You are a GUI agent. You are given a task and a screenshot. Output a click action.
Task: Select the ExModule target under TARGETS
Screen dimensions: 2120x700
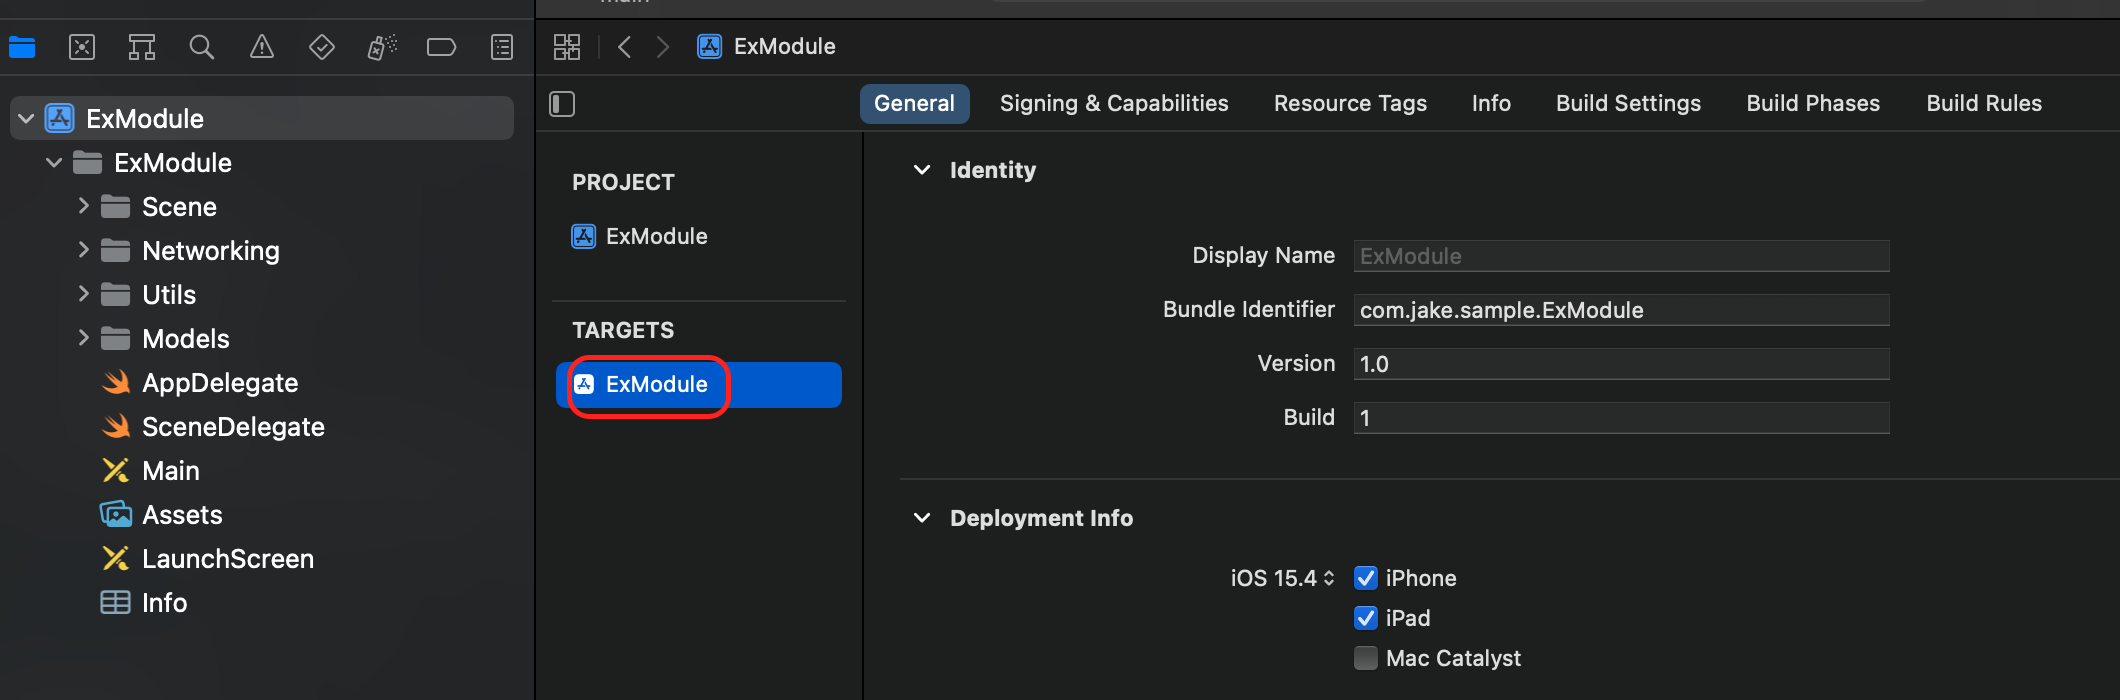click(699, 385)
